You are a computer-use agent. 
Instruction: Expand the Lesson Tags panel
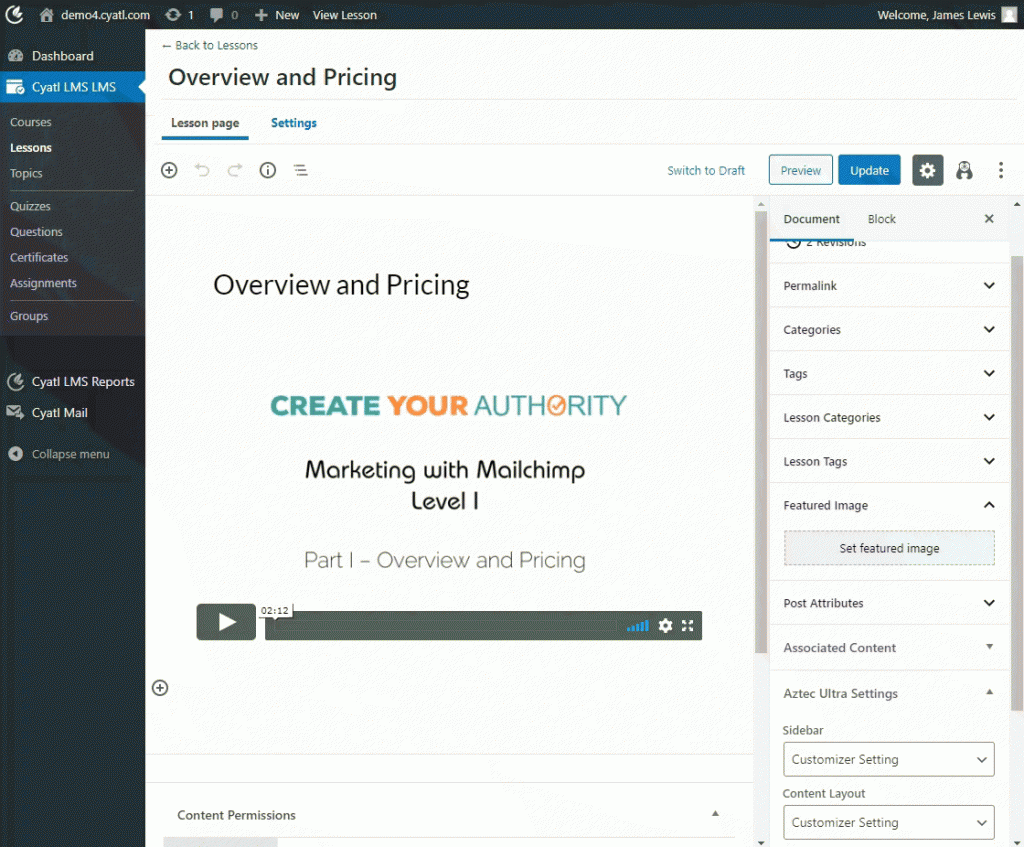889,461
